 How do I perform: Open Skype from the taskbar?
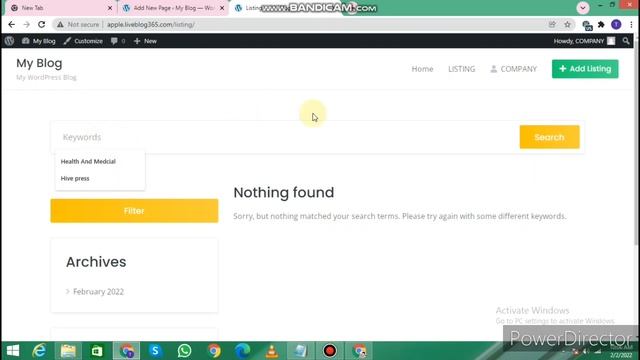coord(155,351)
